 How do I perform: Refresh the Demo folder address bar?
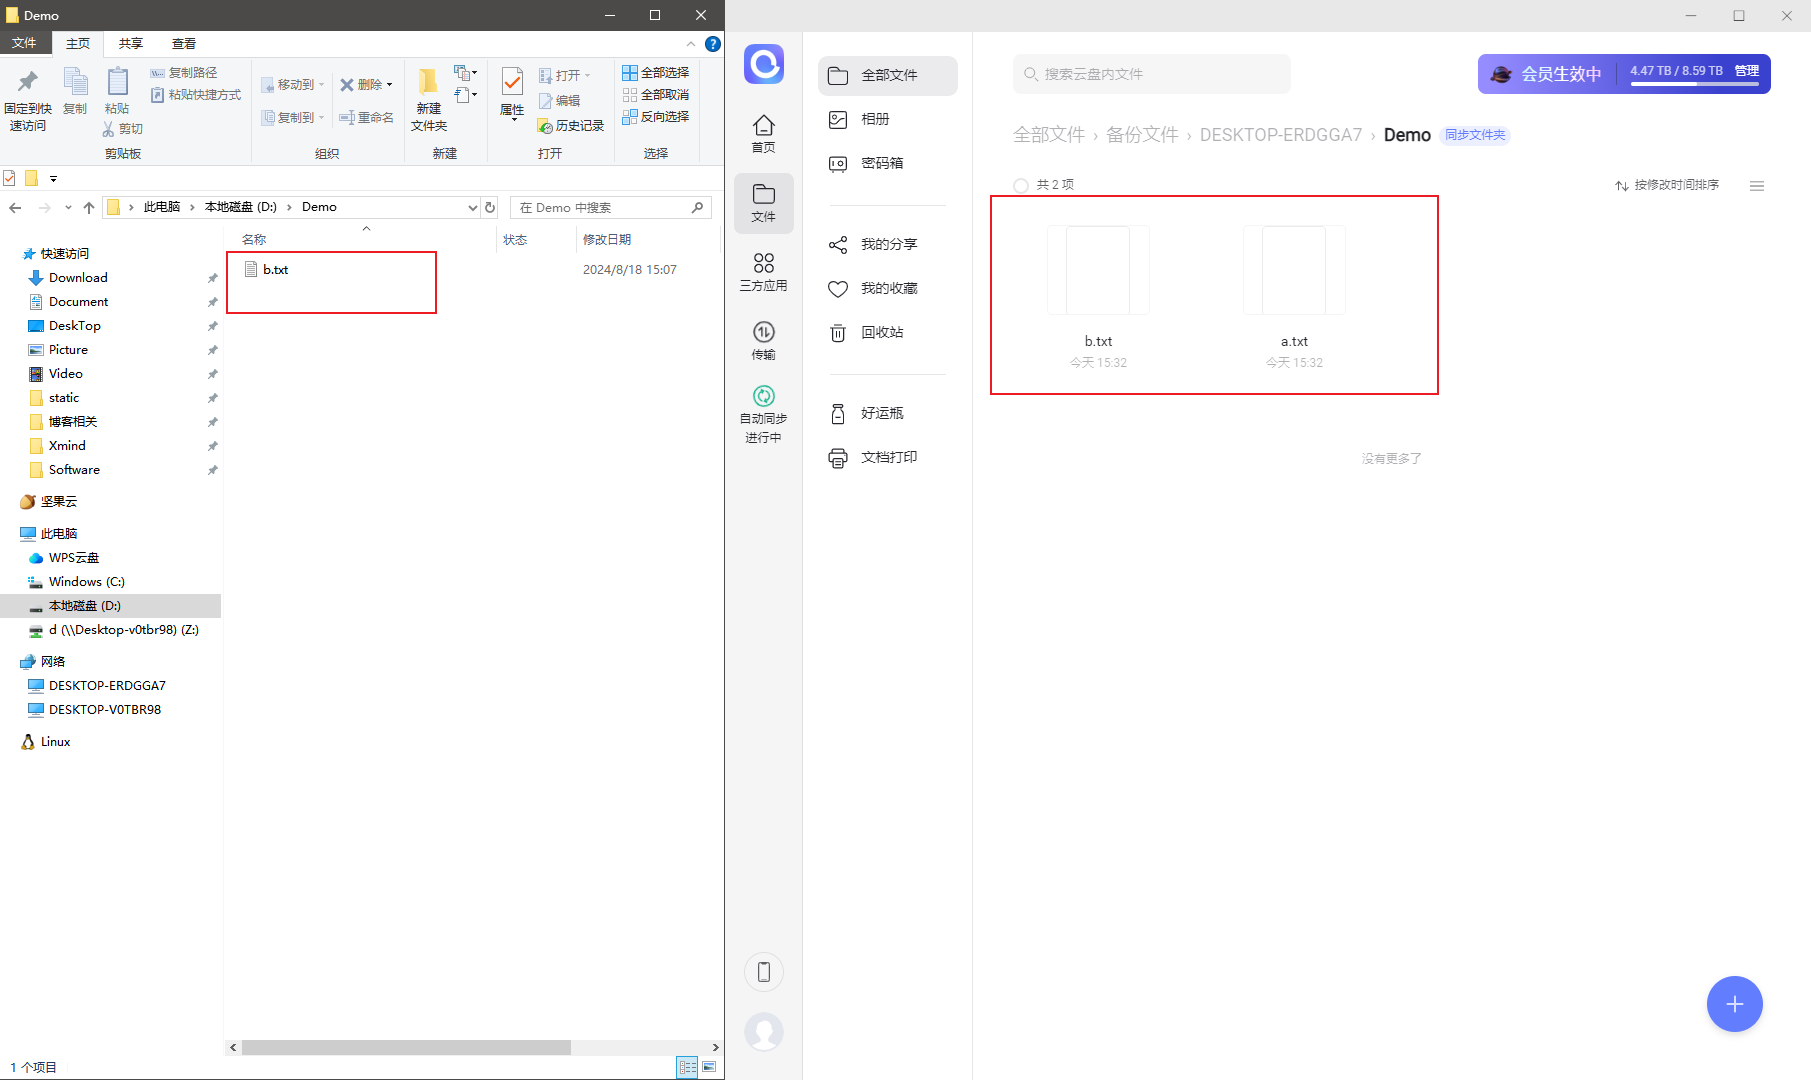[490, 208]
